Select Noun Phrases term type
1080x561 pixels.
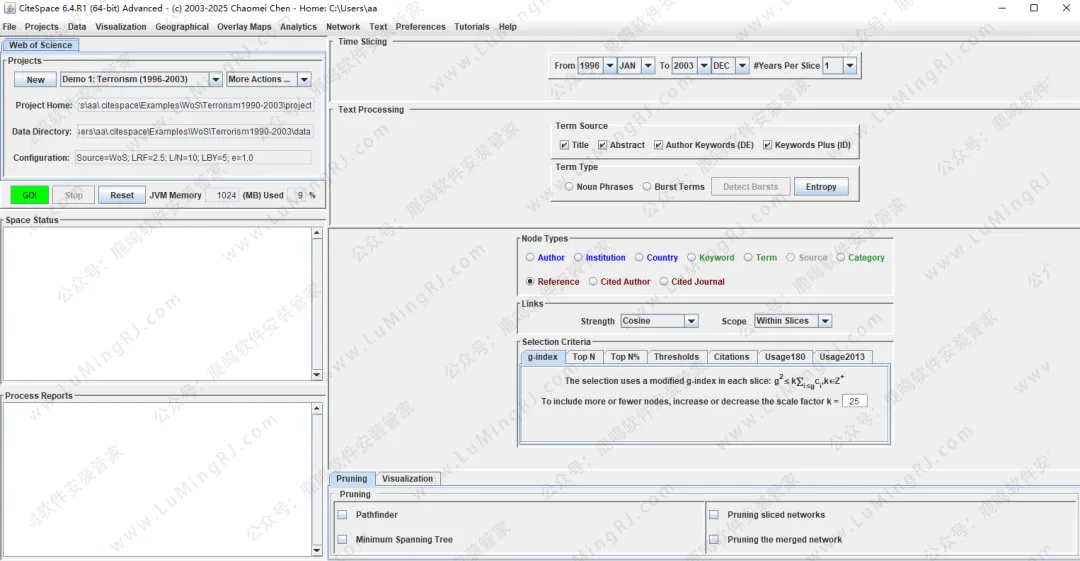coord(569,187)
